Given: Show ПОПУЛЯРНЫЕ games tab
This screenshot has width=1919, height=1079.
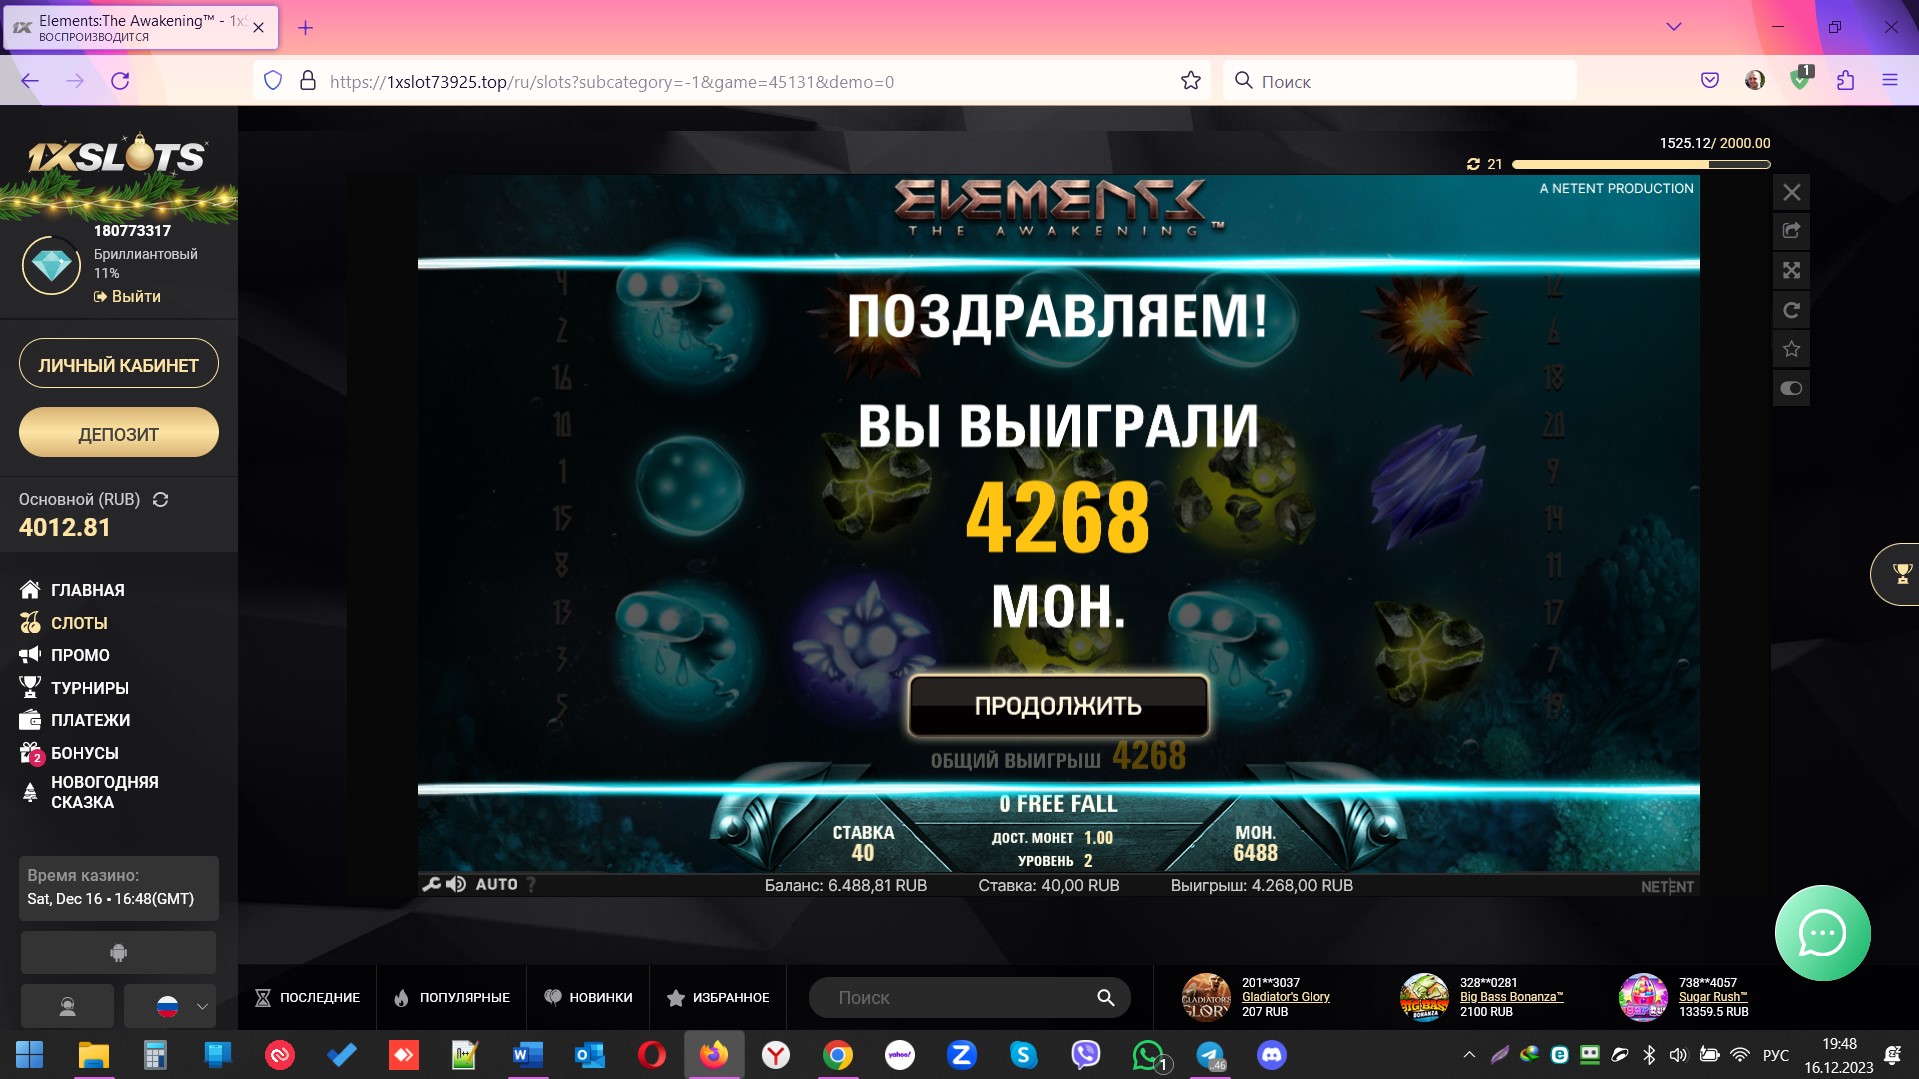Looking at the screenshot, I should tap(452, 997).
